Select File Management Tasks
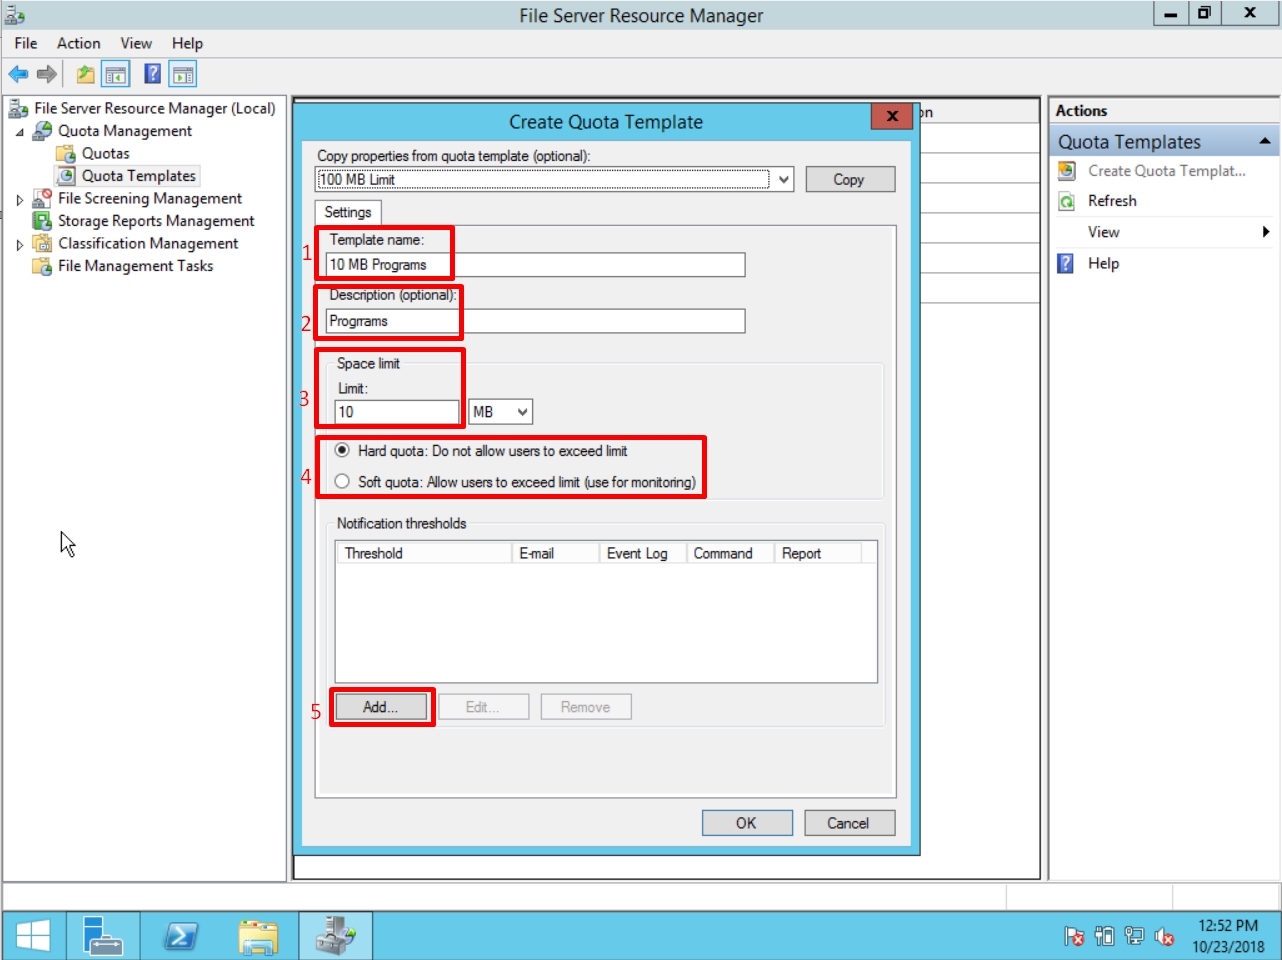This screenshot has width=1282, height=960. [135, 265]
